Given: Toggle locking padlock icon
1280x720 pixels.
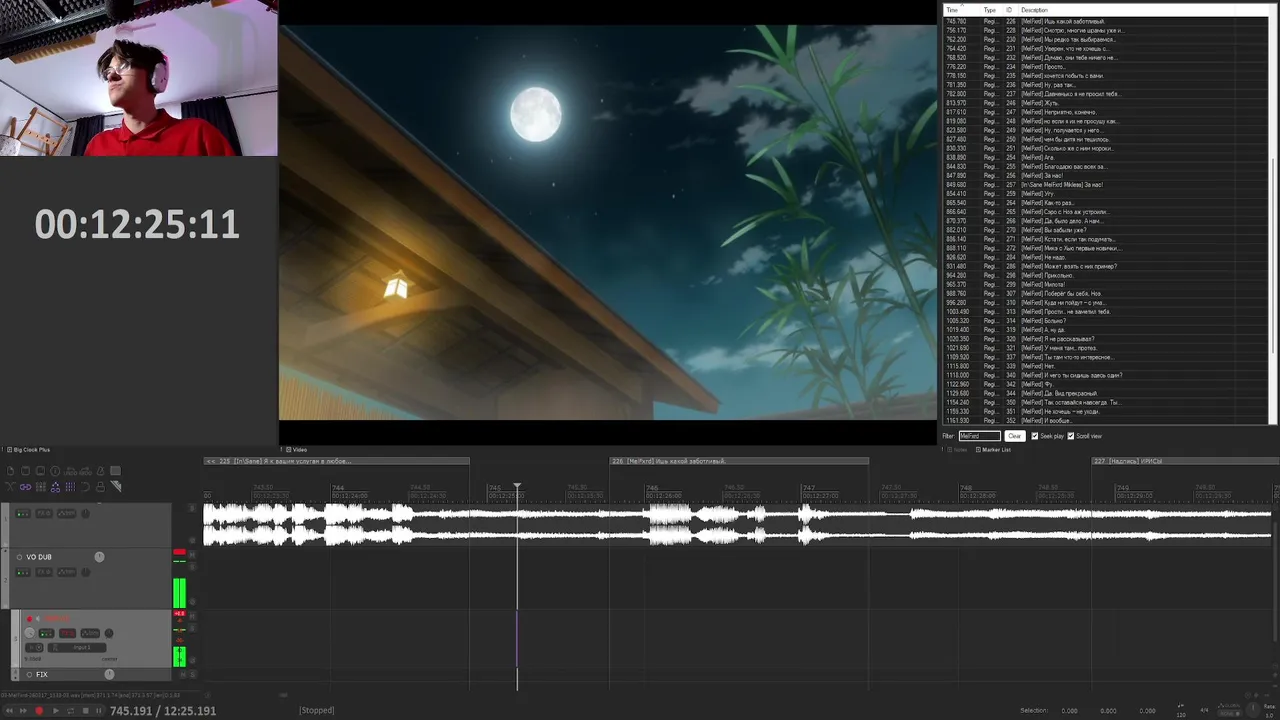Looking at the screenshot, I should [101, 487].
